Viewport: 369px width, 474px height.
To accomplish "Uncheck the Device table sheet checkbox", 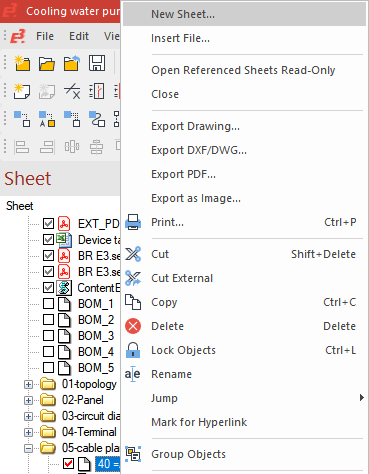I will (48, 239).
